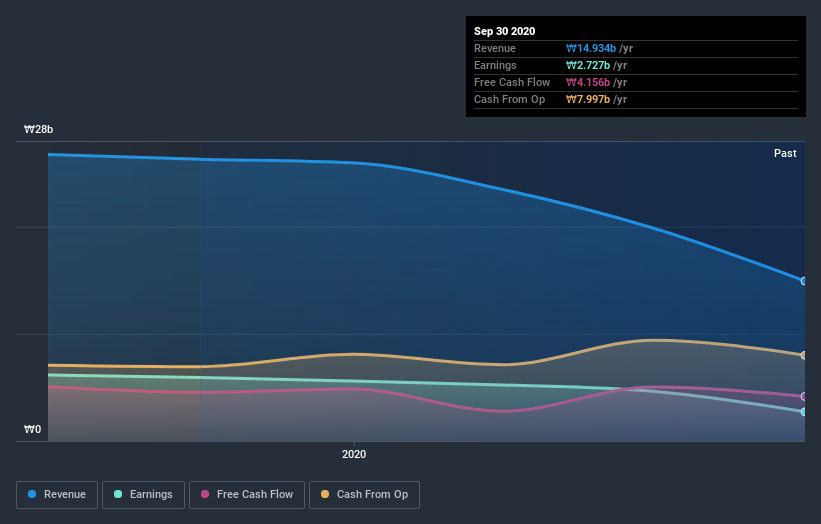Select the ₩4.156b free cash flow value
The image size is (821, 524).
[587, 82]
